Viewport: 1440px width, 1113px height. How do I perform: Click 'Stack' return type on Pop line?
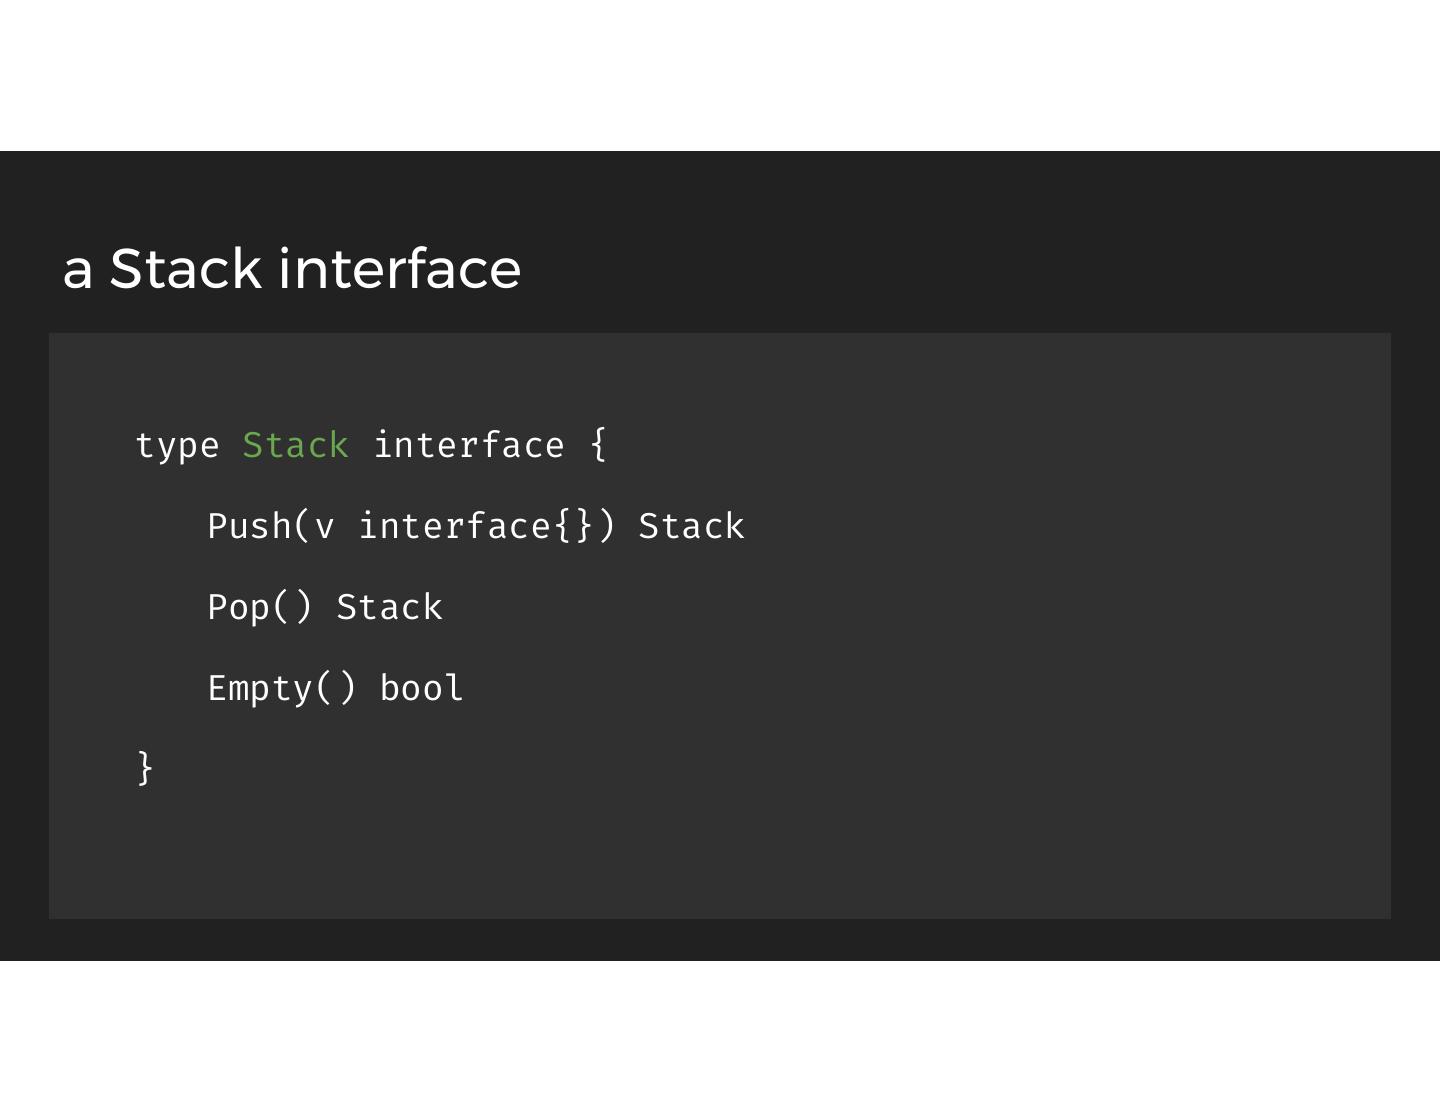coord(389,607)
